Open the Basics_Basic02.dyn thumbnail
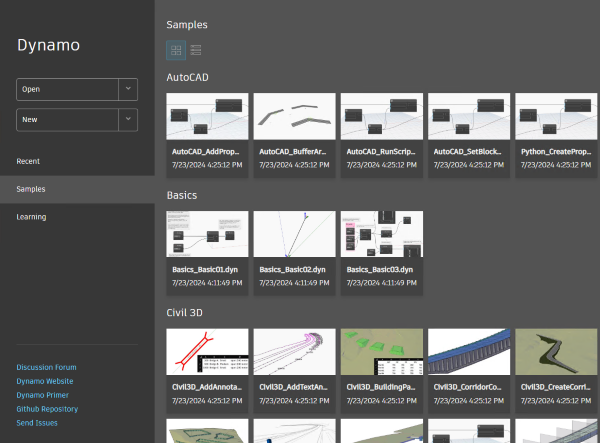The width and height of the screenshot is (600, 443). 295,234
